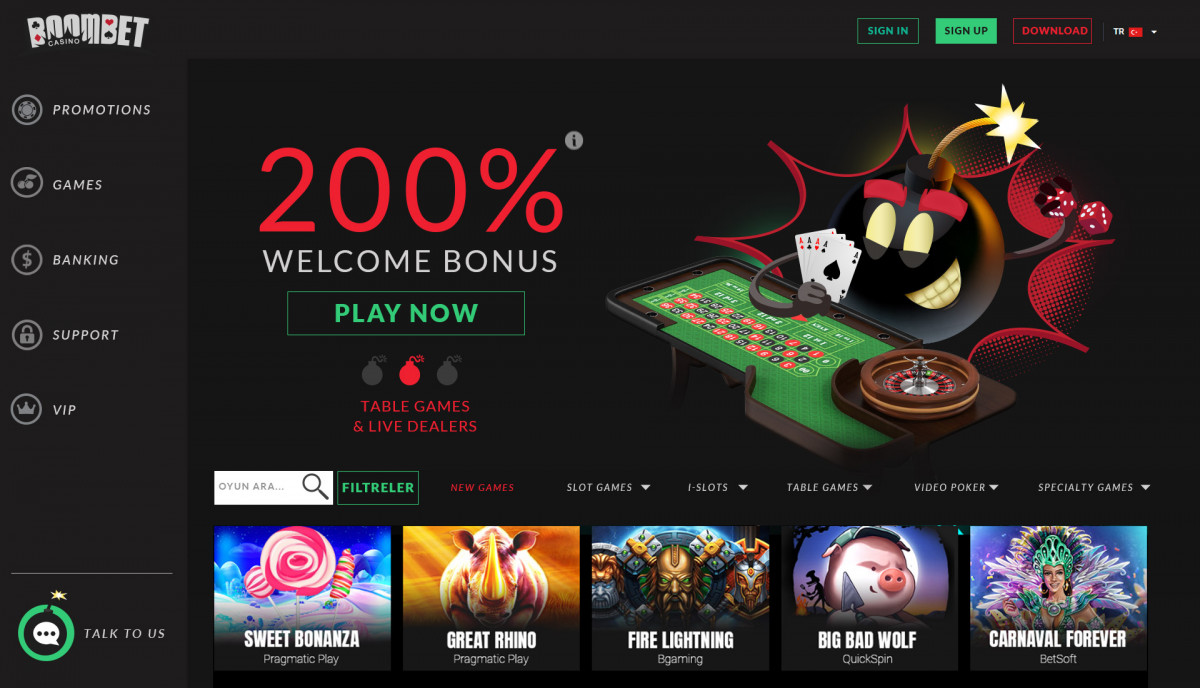Screen dimensions: 1200x688
Task: Switch to the New Games tab
Action: pos(482,488)
